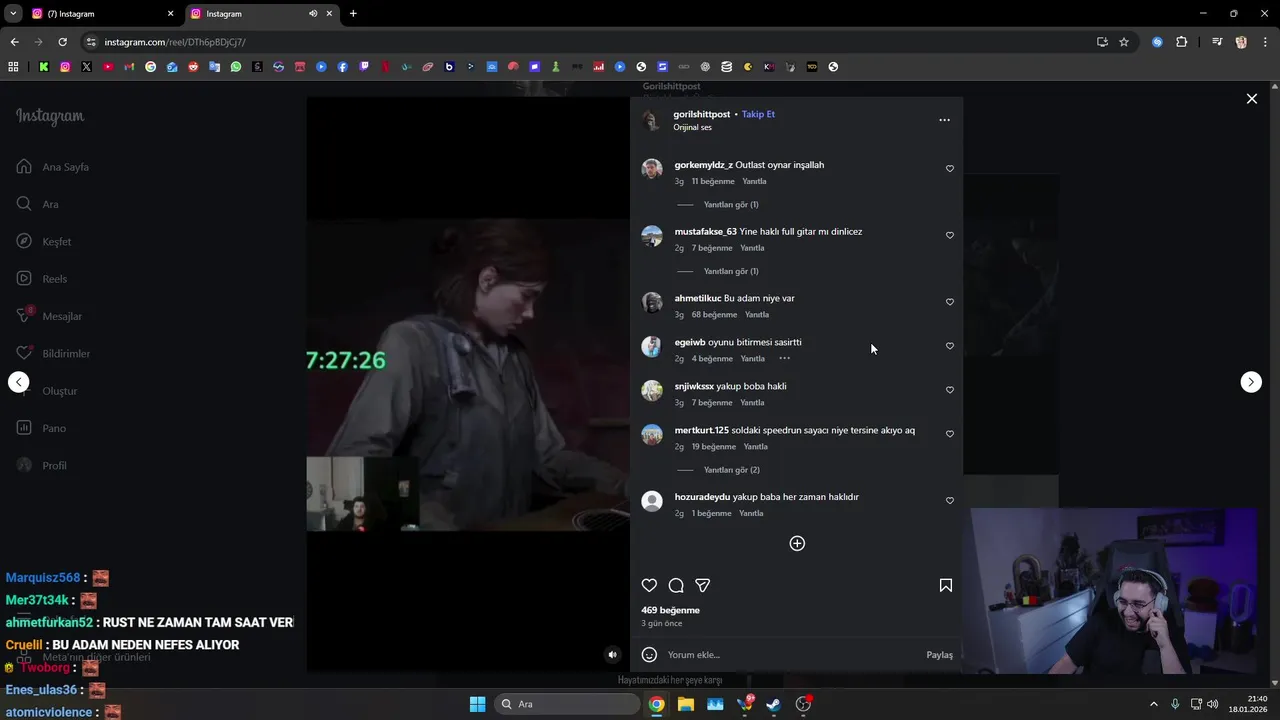This screenshot has height=720, width=1280.
Task: Open gorilshittpost profile avatar
Action: (652, 120)
